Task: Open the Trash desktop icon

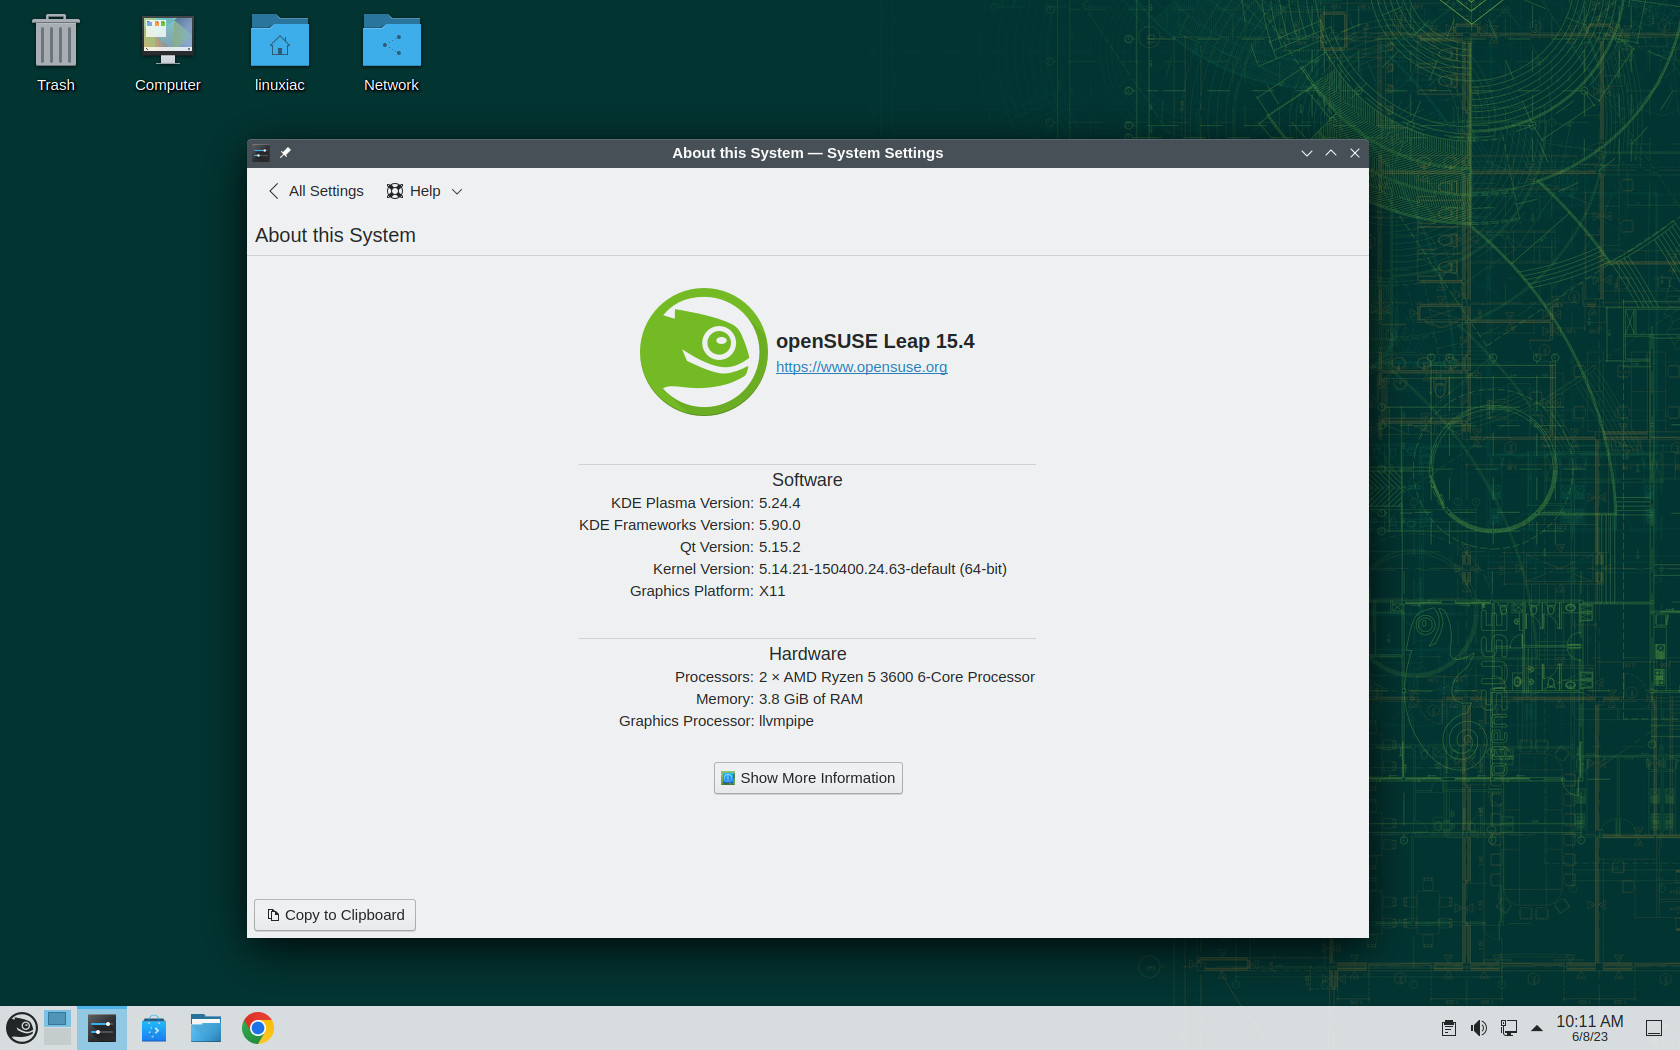Action: click(56, 55)
